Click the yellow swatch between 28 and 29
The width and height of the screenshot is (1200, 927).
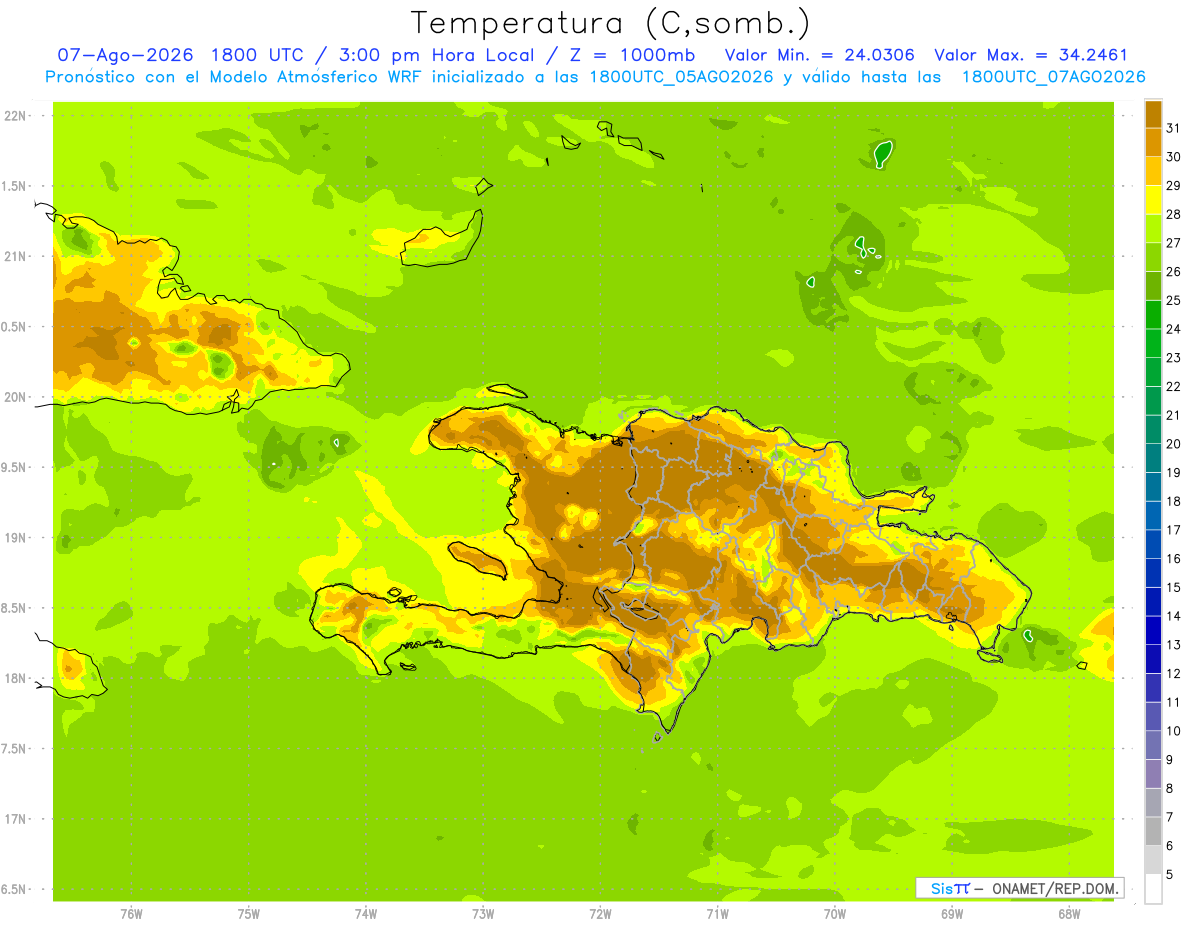pos(1153,200)
